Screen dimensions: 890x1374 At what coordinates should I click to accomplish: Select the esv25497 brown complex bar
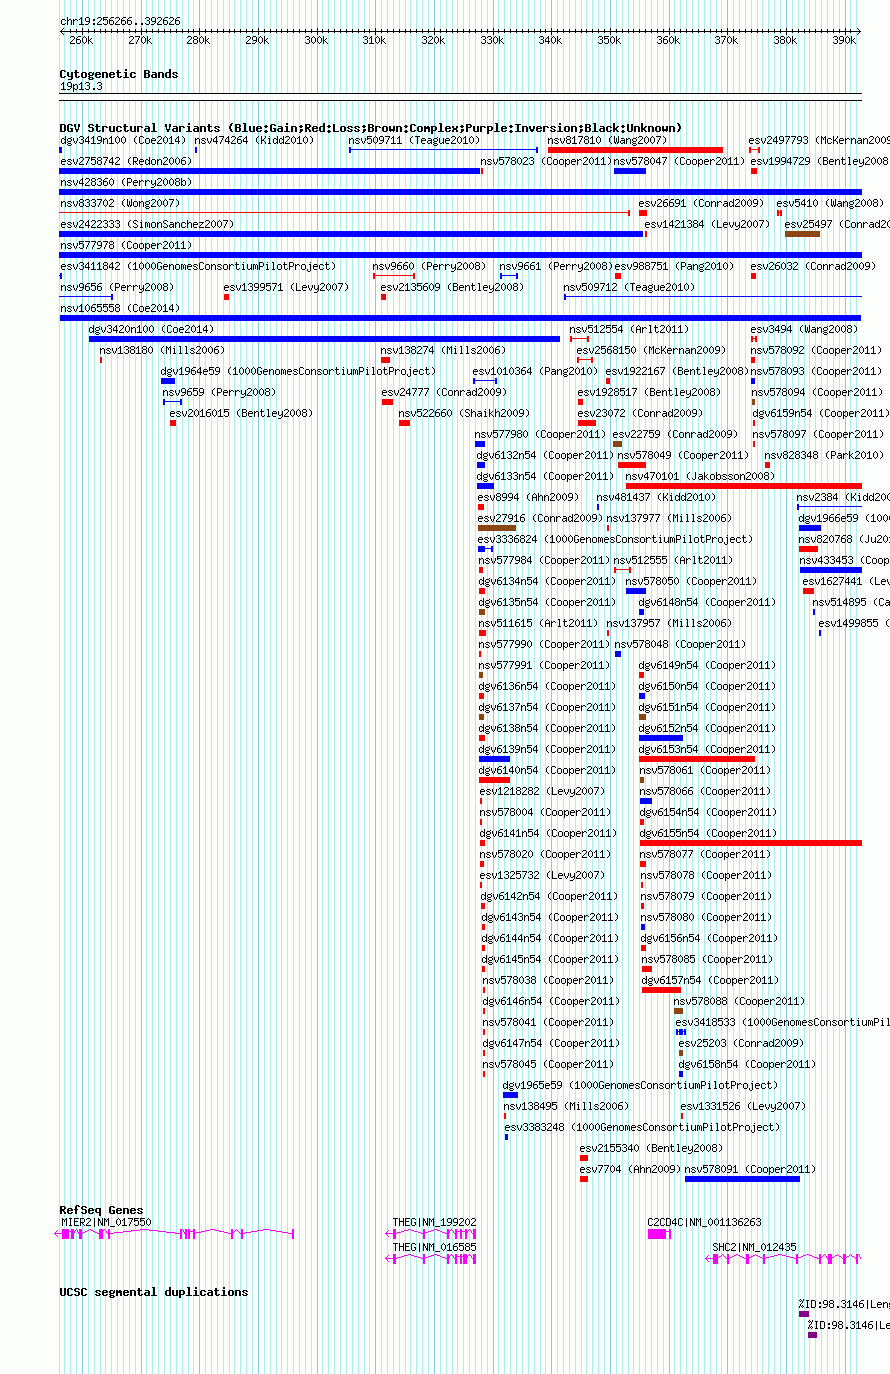[802, 234]
